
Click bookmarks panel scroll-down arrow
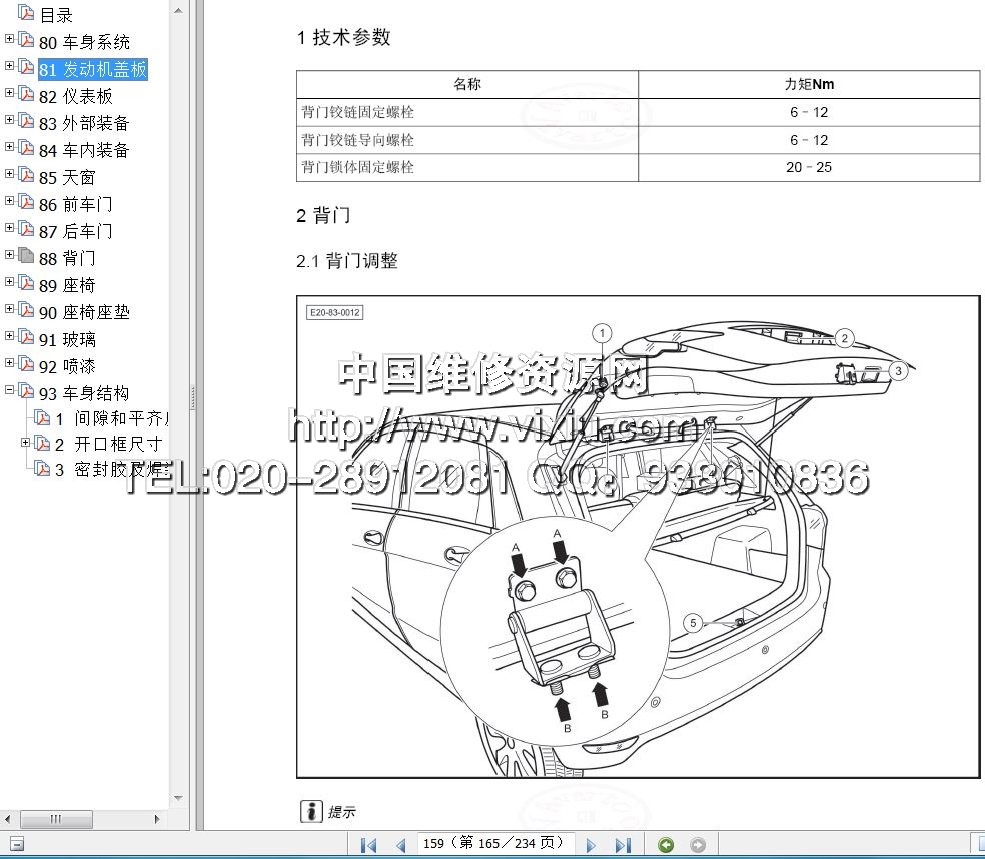click(x=178, y=798)
